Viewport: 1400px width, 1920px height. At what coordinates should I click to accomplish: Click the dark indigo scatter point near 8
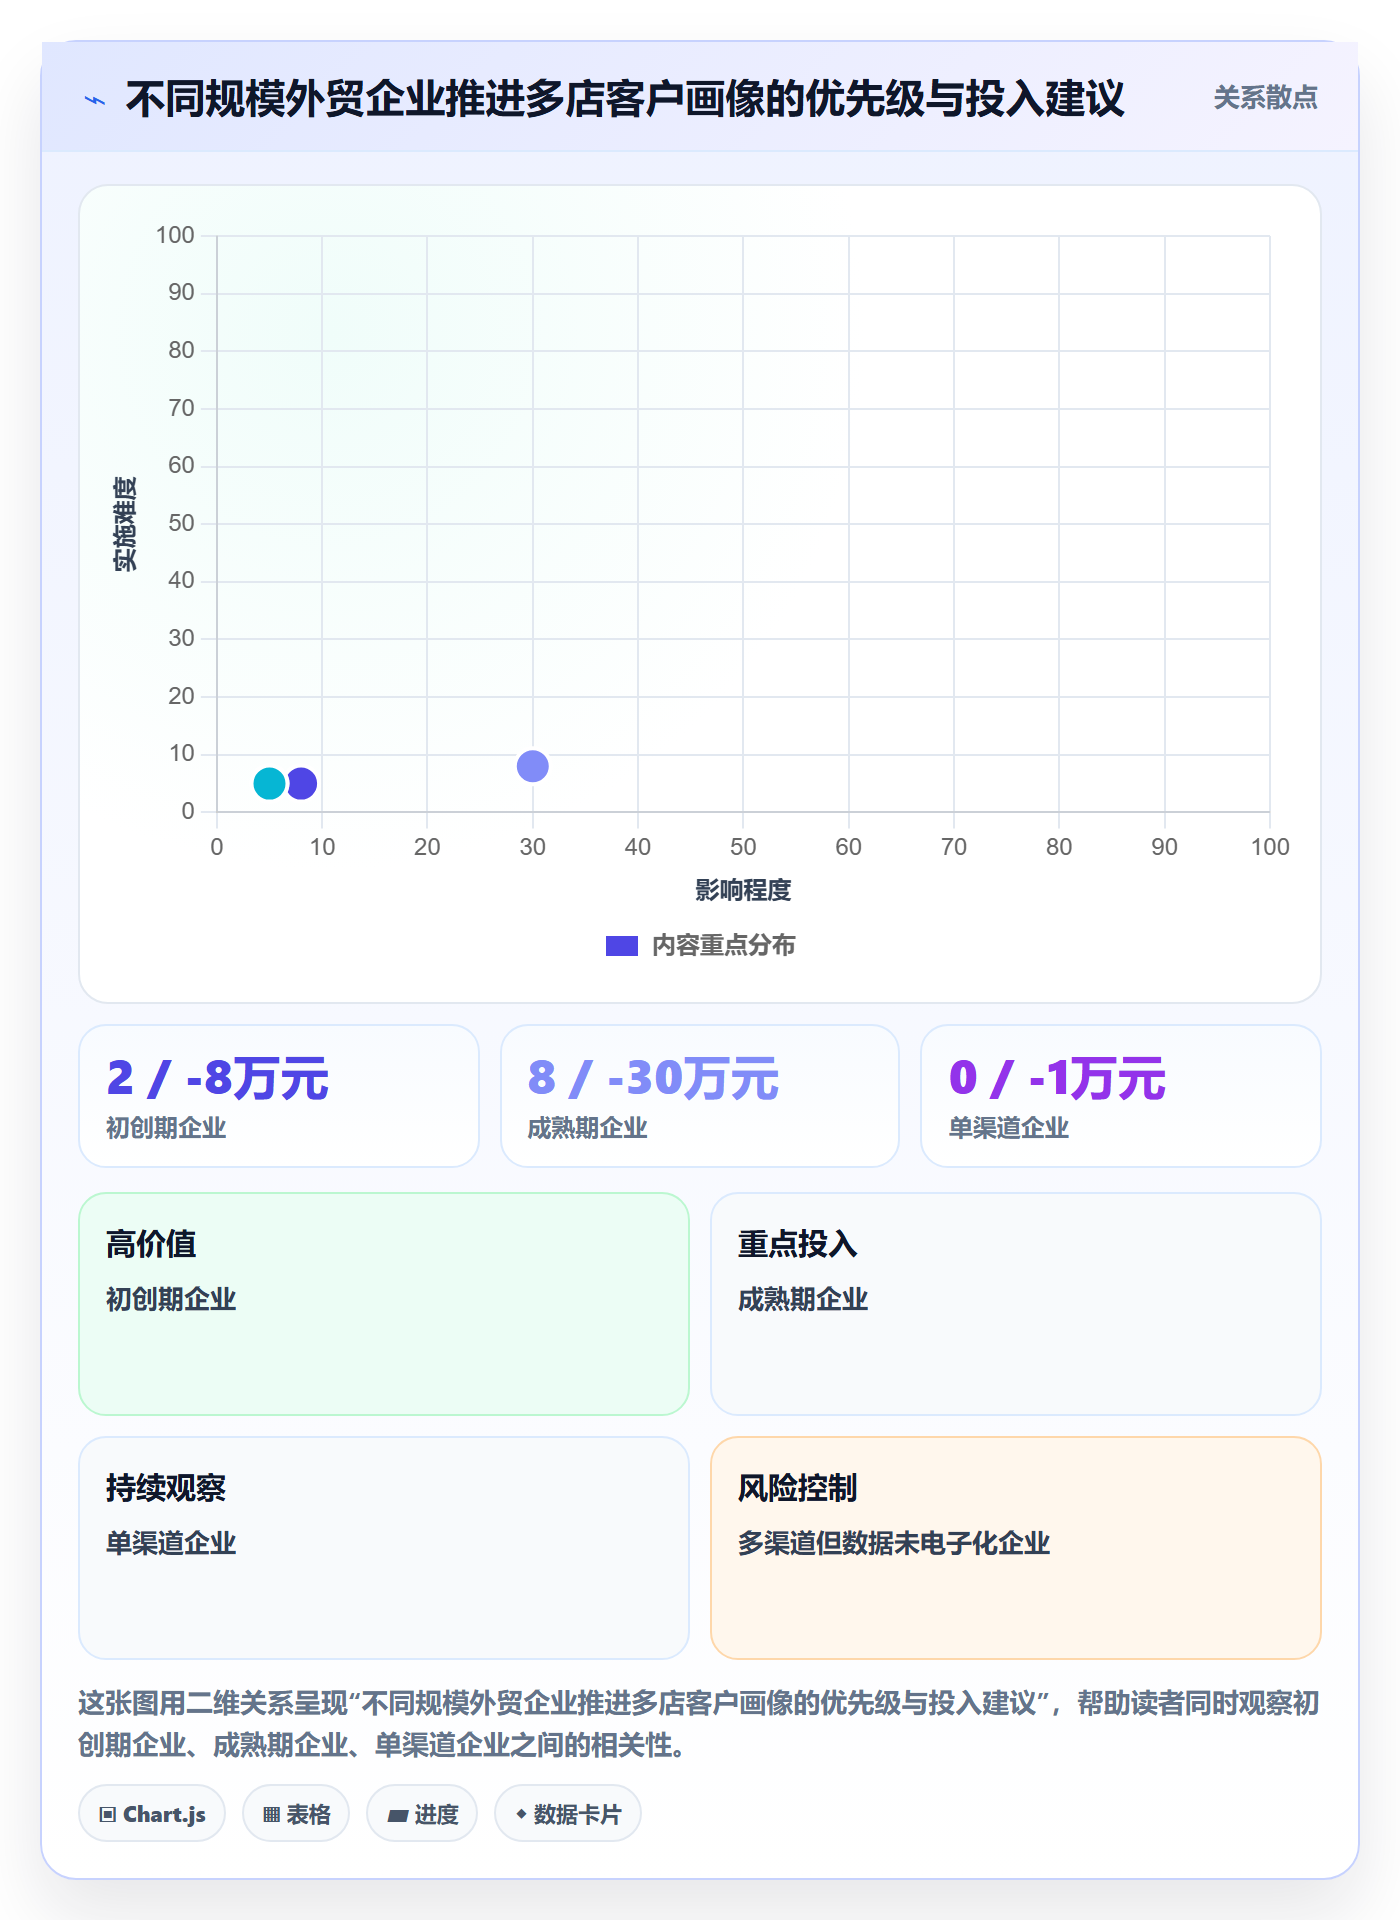301,783
